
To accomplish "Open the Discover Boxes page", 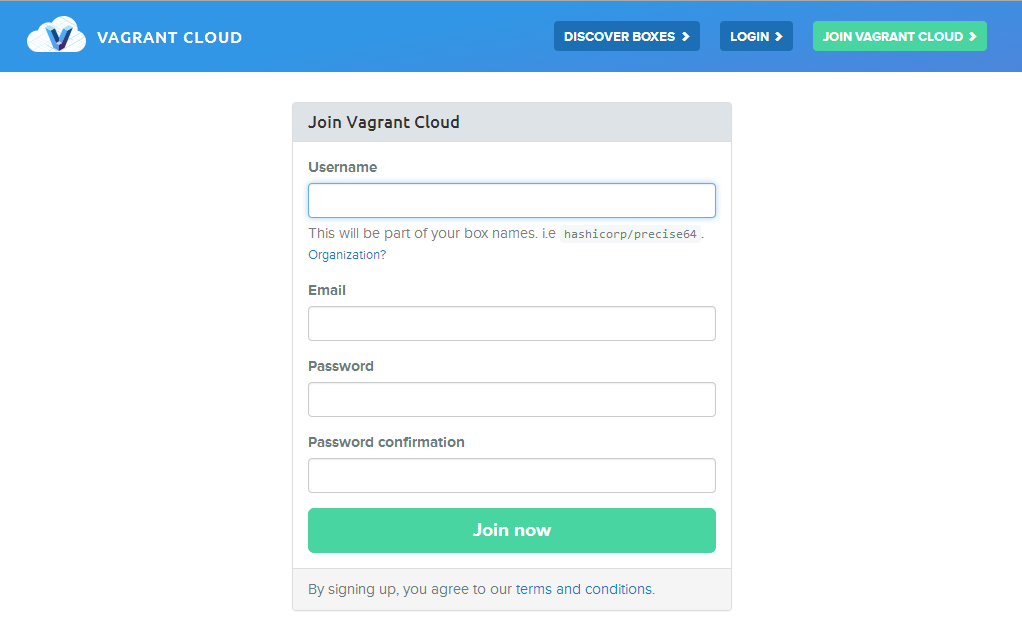I will (x=620, y=37).
